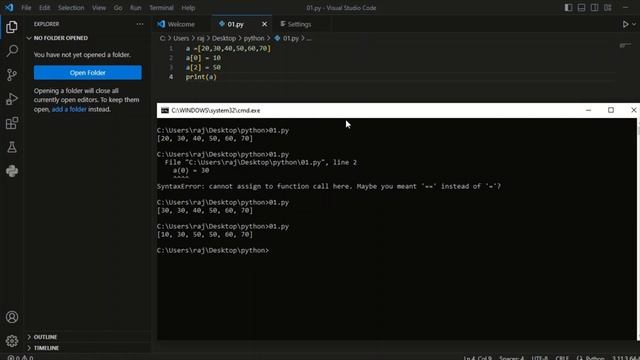
Task: Toggle primary side bar layout icon
Action: (x=568, y=8)
